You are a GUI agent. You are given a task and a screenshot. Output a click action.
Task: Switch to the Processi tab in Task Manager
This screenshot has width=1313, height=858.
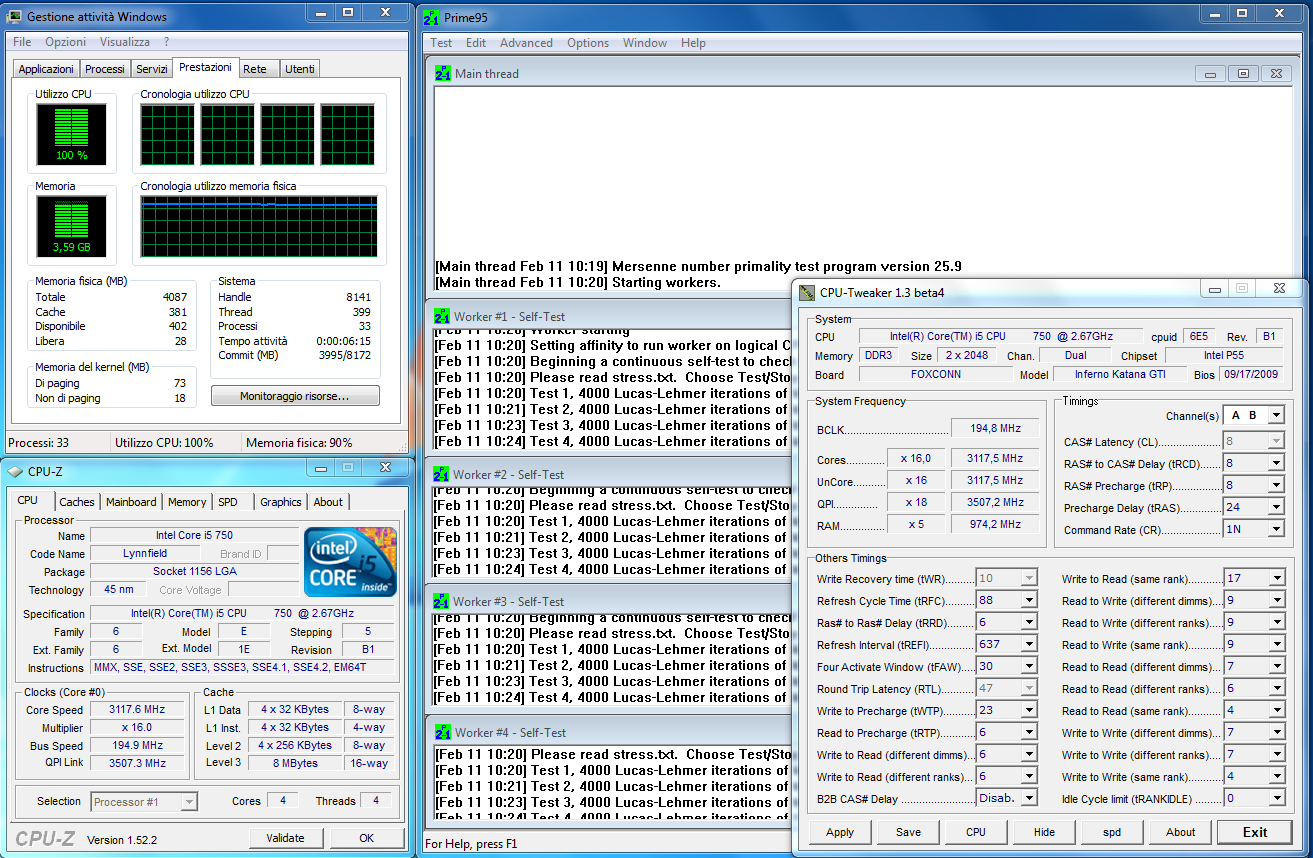pyautogui.click(x=105, y=69)
